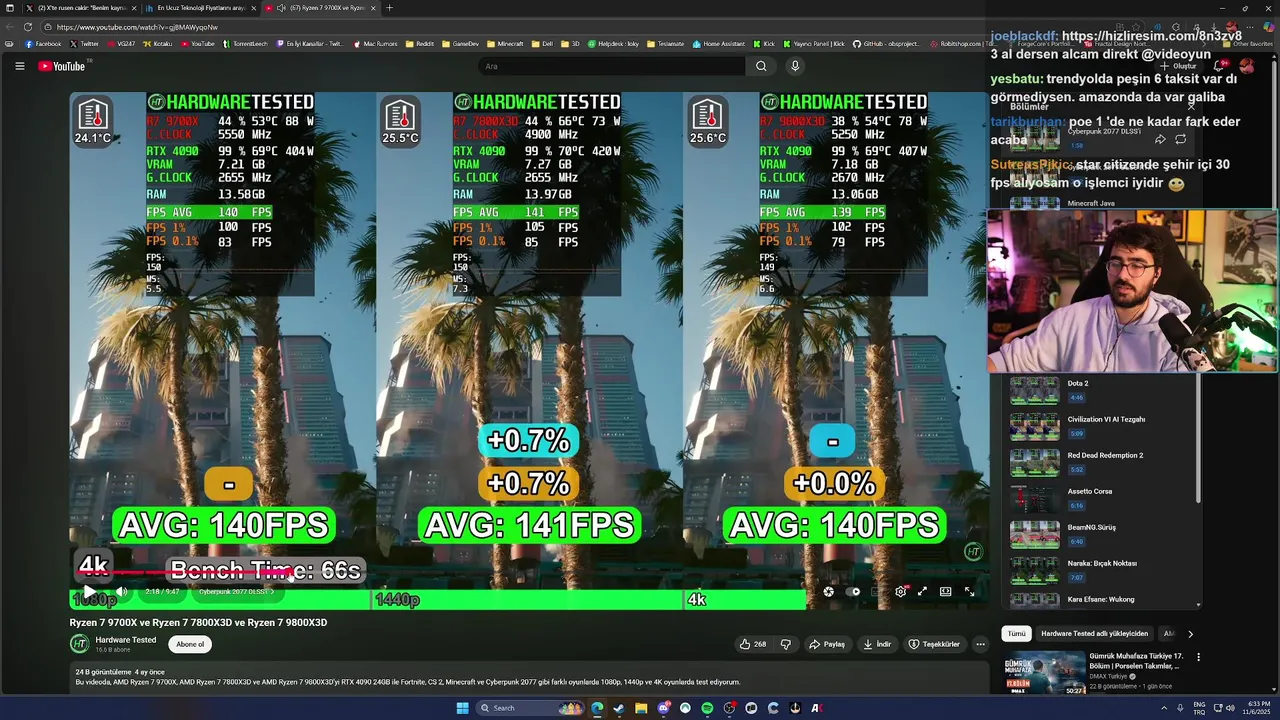Open the Windows Start menu
The width and height of the screenshot is (1280, 720).
pyautogui.click(x=462, y=708)
